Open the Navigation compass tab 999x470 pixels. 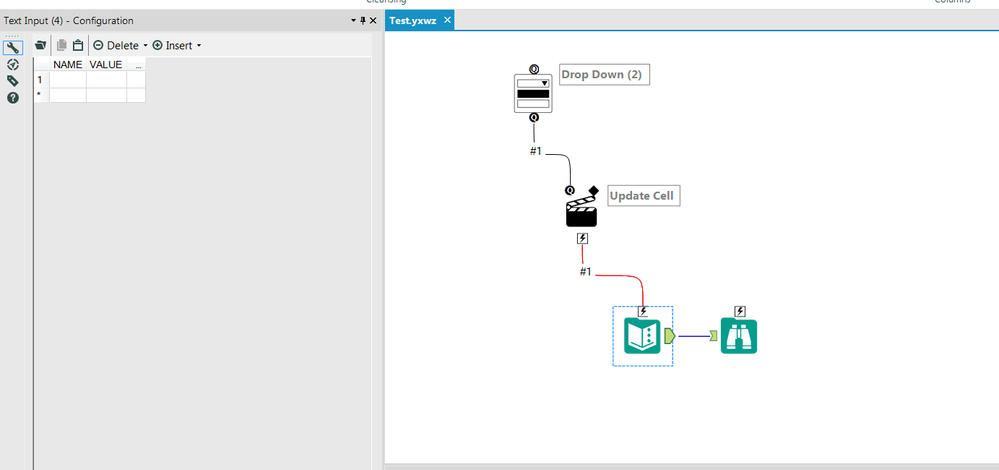(x=13, y=64)
